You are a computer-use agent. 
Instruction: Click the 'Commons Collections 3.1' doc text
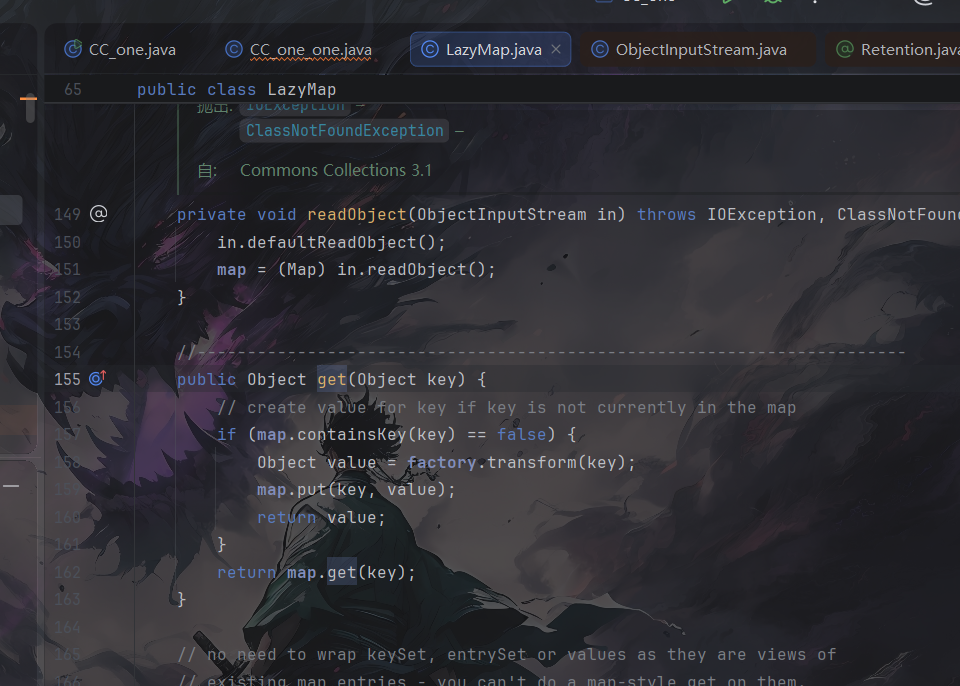click(336, 170)
